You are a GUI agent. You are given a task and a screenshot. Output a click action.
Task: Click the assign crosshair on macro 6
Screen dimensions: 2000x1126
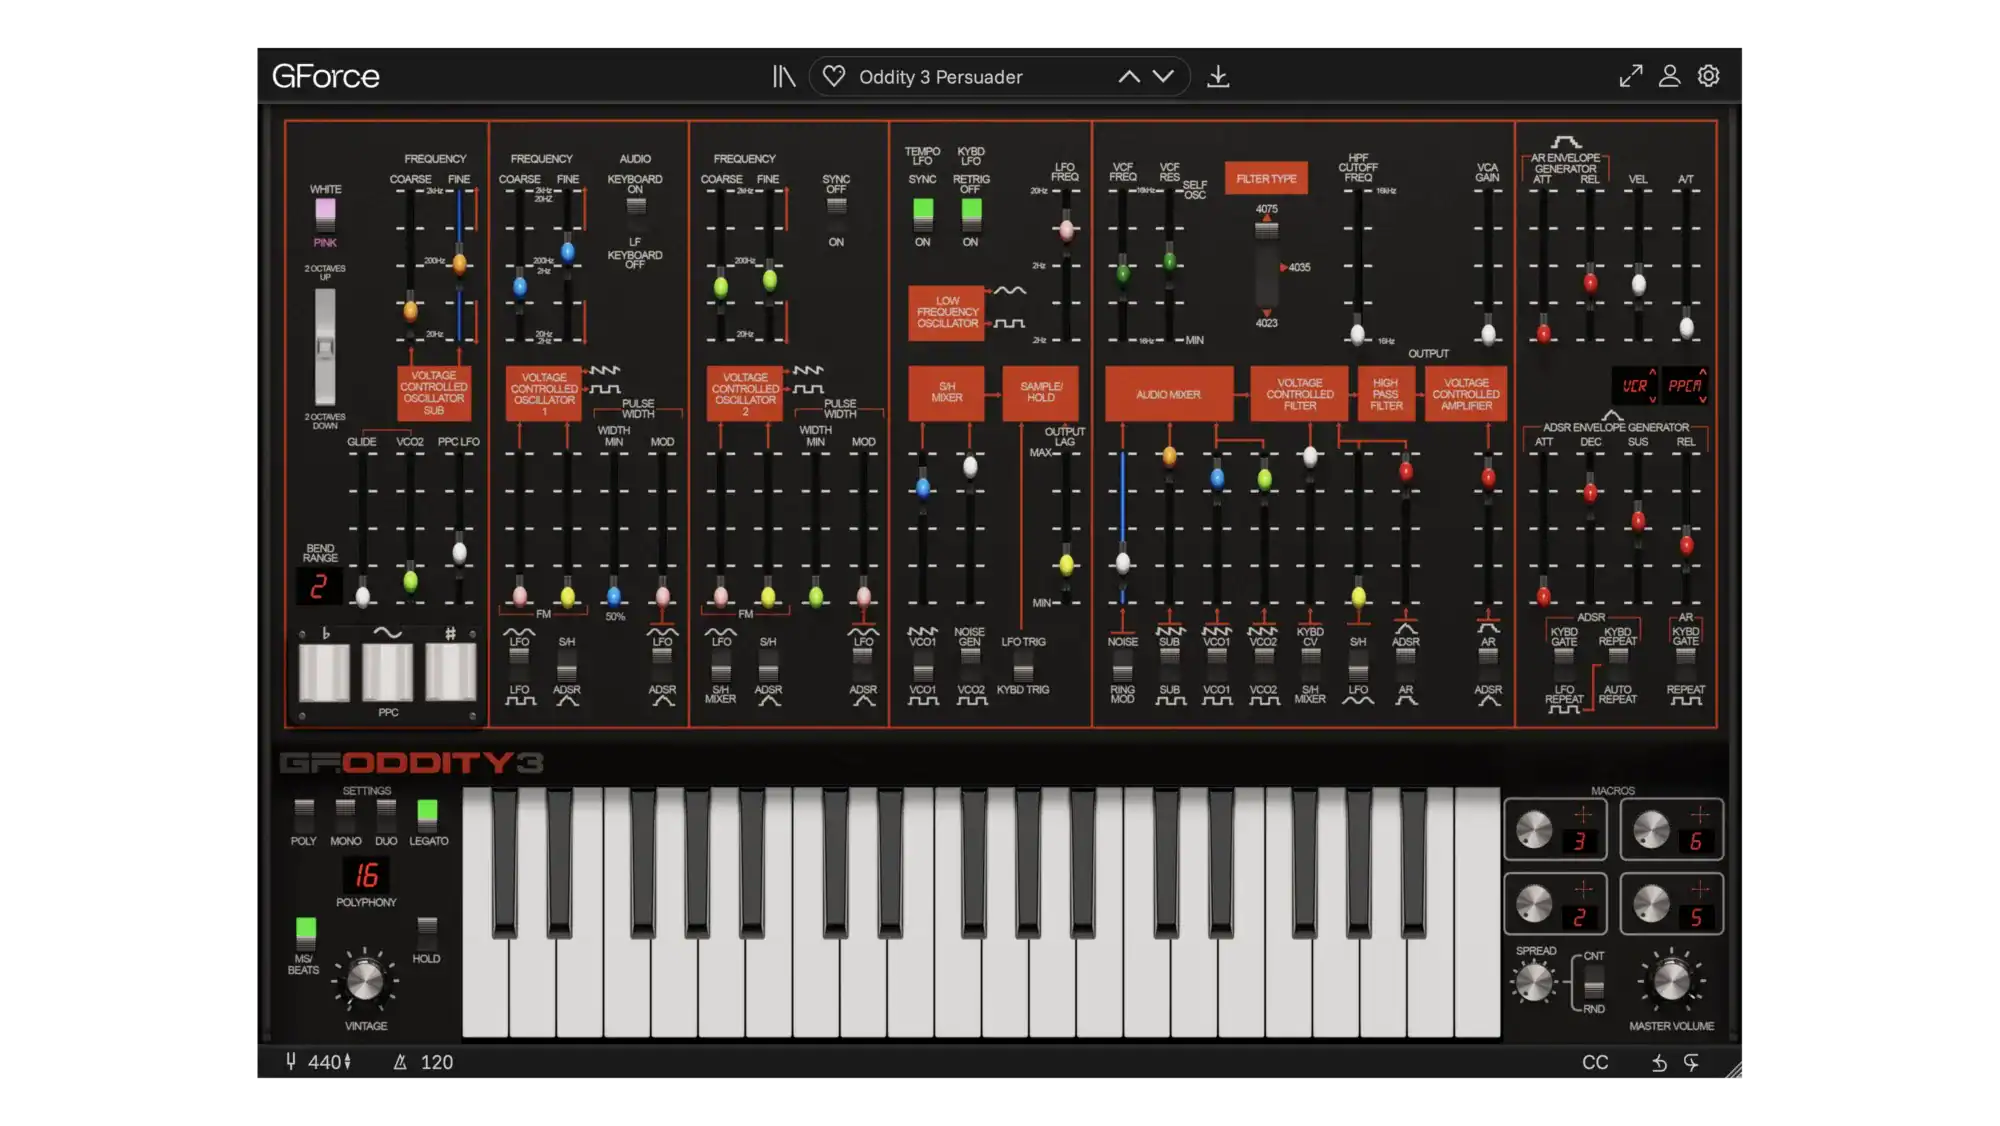click(x=1700, y=815)
